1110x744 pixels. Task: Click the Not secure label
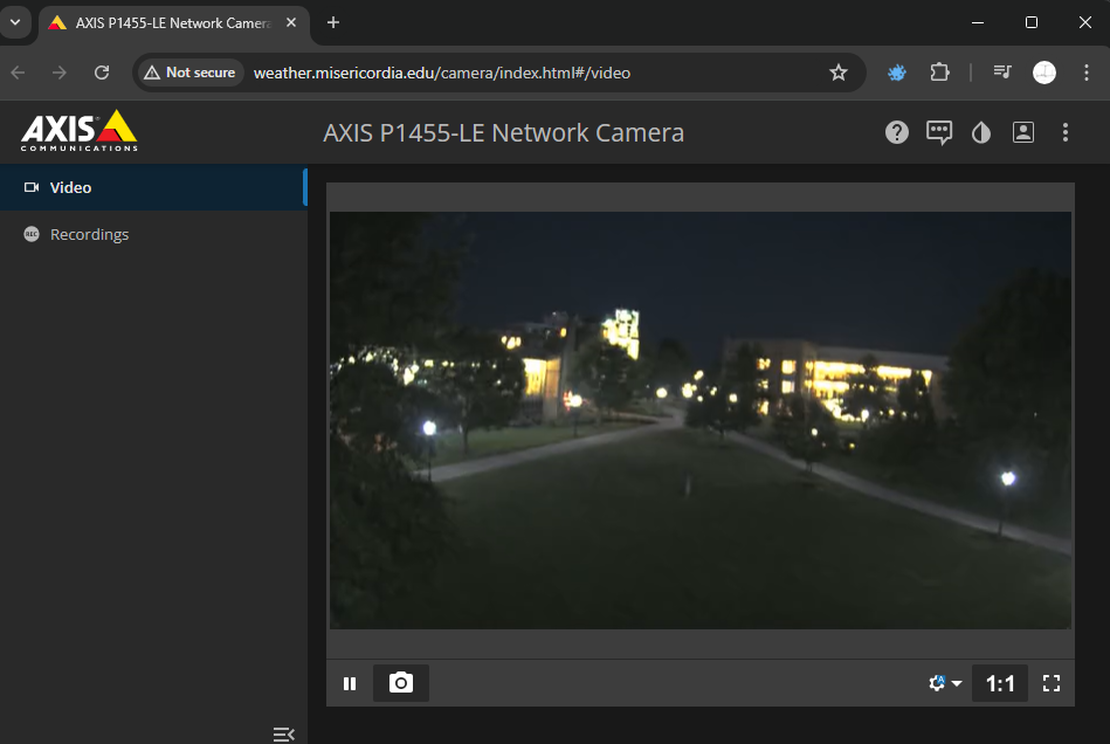click(189, 72)
